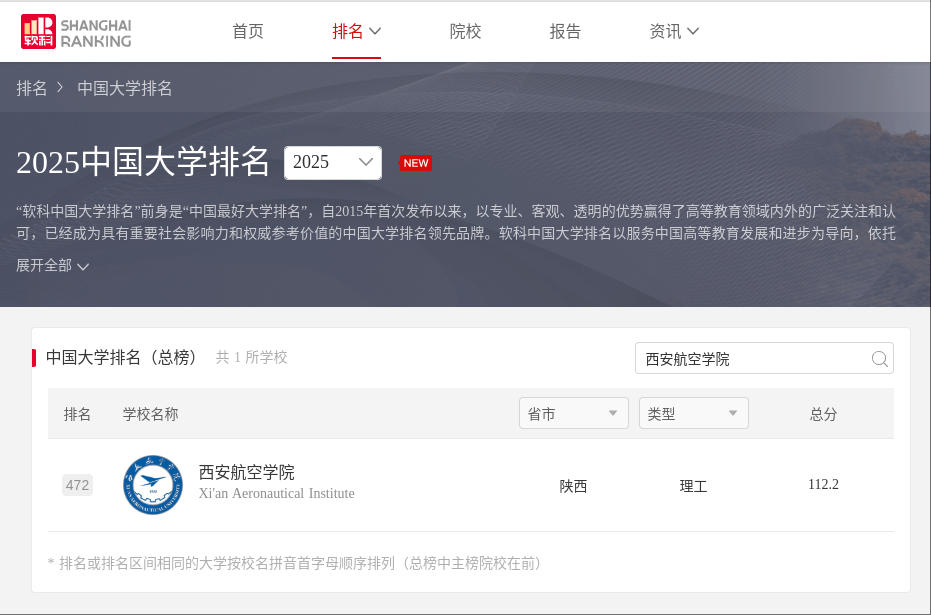Go to the 院校 institutions page
The width and height of the screenshot is (931, 615).
[465, 32]
